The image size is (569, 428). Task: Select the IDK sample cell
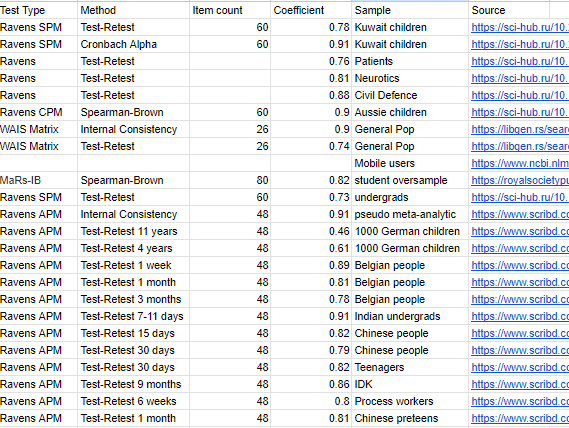click(410, 384)
